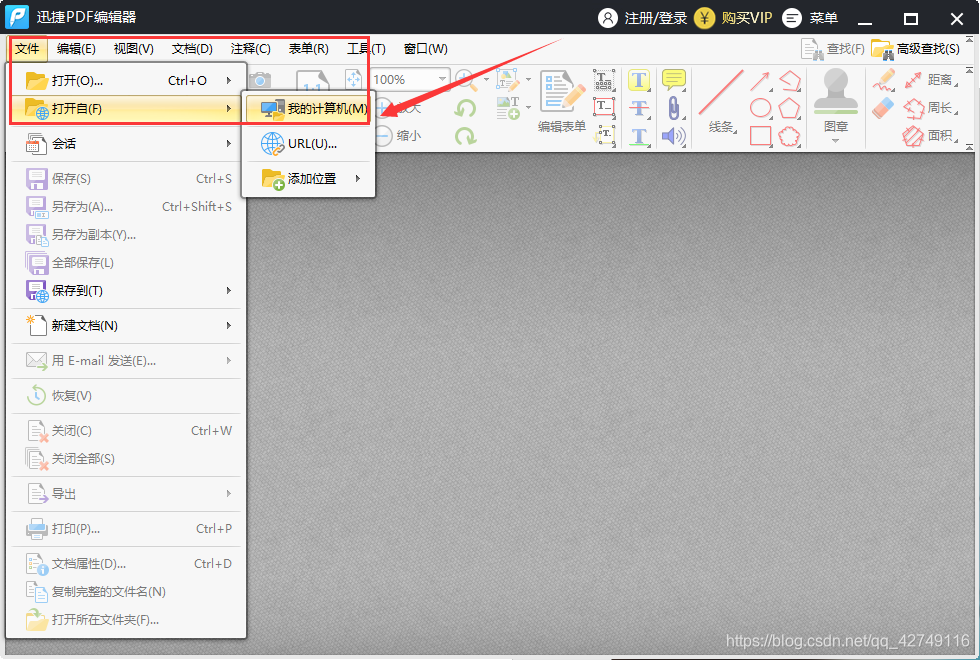Expand 打开自(F) submenu arrow
980x660 pixels.
coord(229,109)
